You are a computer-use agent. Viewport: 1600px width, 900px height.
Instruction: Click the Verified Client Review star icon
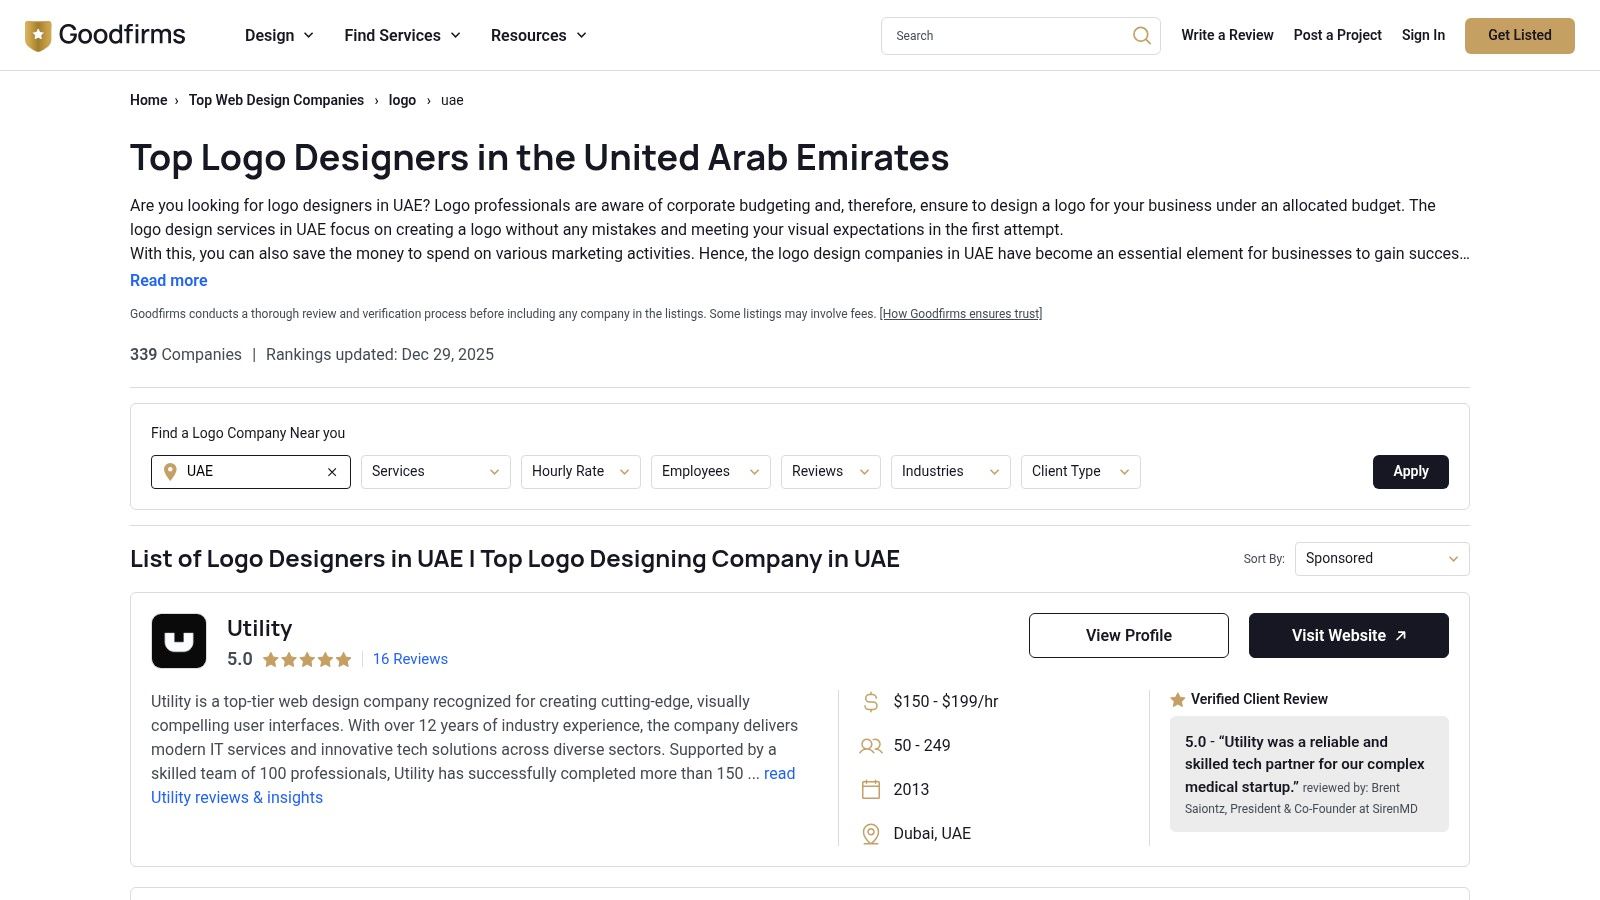click(1177, 699)
